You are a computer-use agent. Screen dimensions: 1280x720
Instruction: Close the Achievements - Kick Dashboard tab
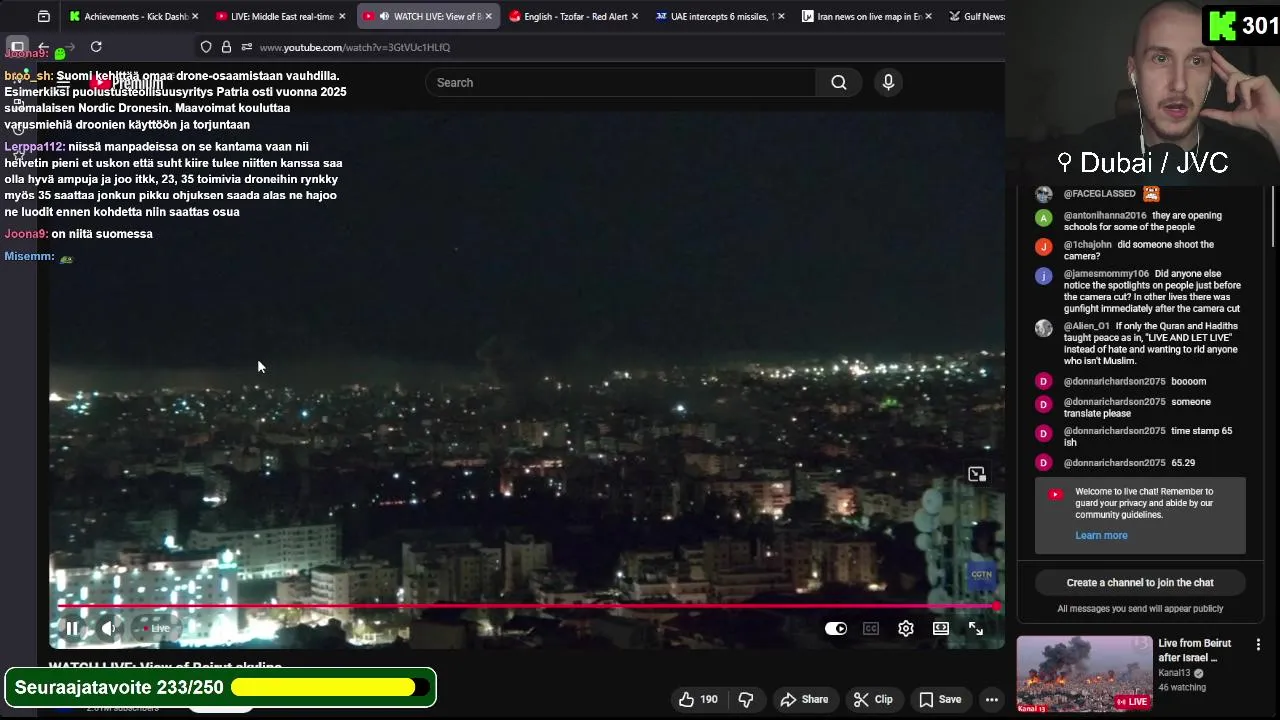coord(195,16)
